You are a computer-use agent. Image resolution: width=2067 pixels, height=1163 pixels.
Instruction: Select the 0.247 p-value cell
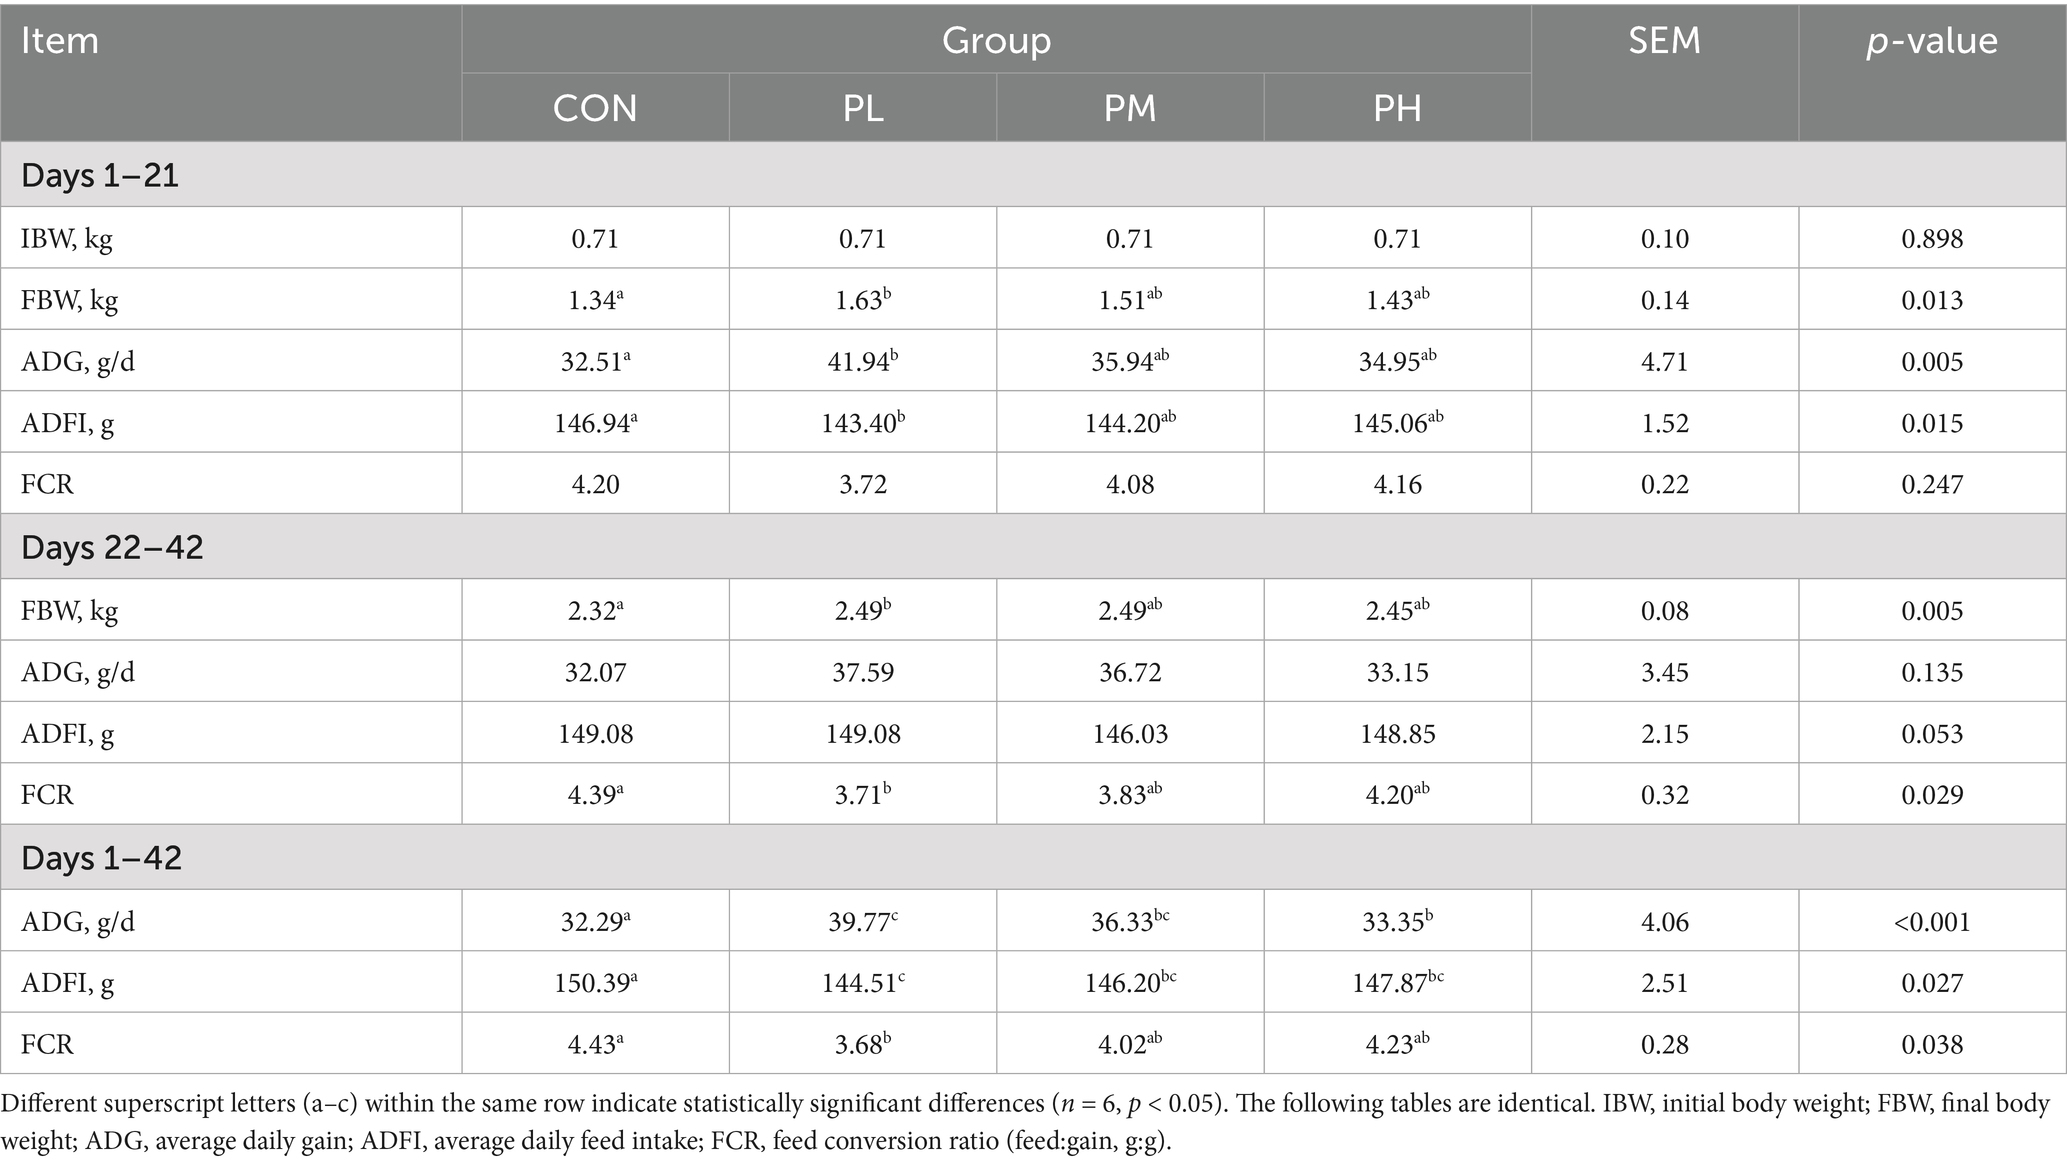tap(1932, 484)
